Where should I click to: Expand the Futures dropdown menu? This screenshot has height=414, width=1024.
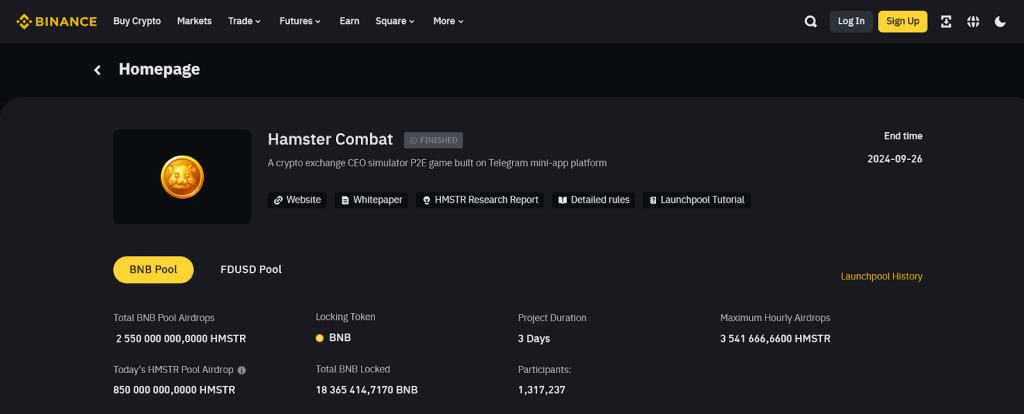(300, 21)
